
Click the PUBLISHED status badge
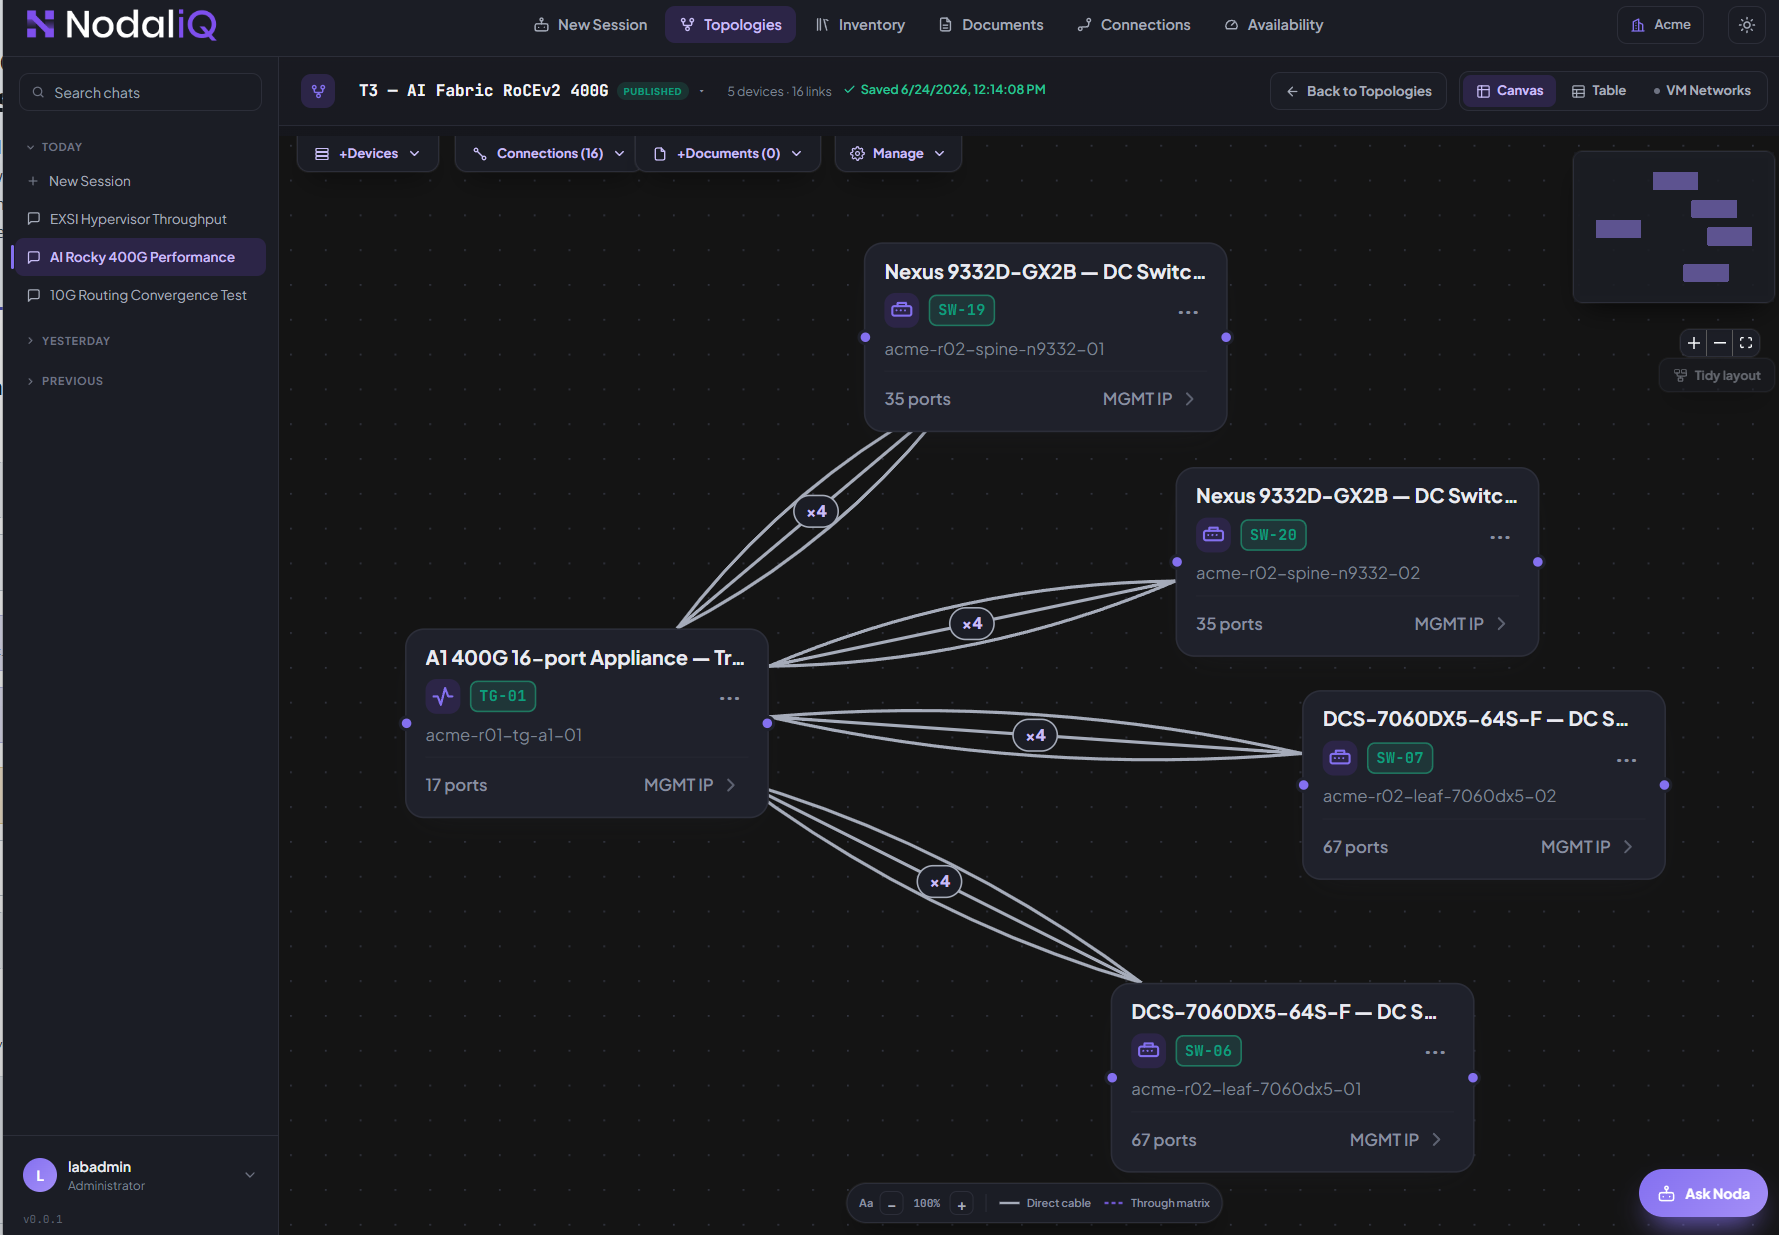coord(652,91)
